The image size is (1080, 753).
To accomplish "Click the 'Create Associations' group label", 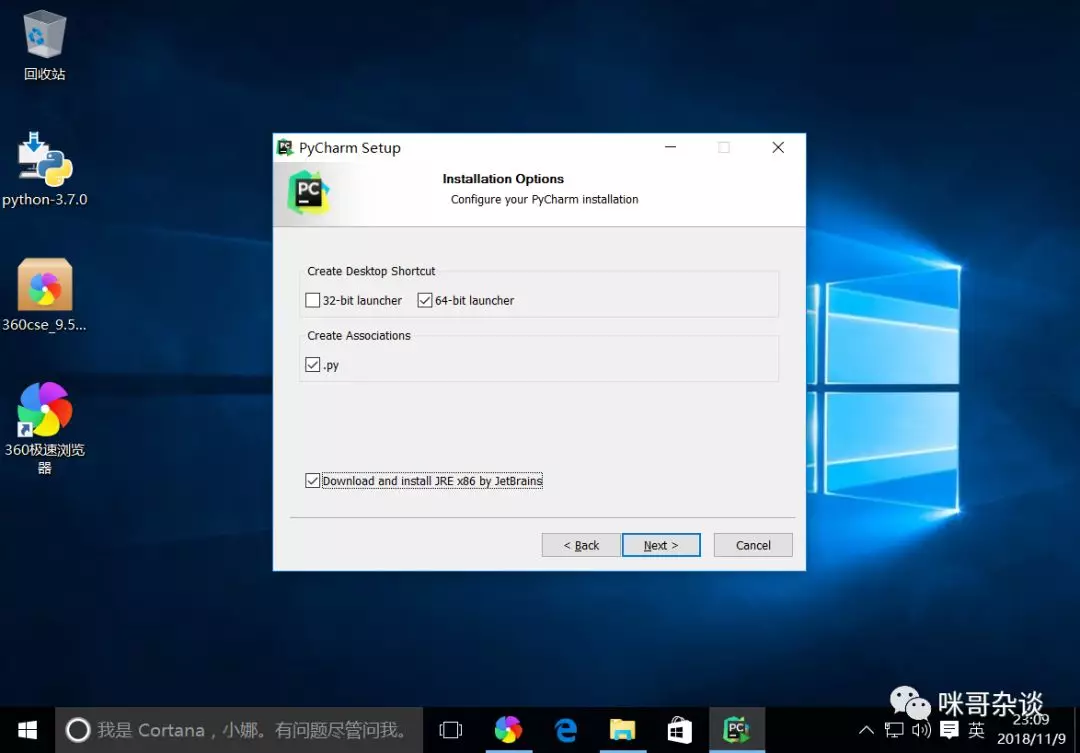I will point(359,336).
